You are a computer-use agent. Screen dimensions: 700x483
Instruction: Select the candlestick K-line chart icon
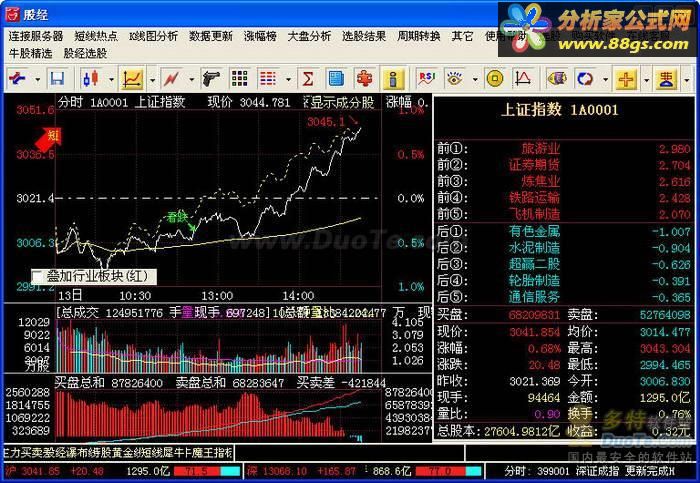[91, 79]
